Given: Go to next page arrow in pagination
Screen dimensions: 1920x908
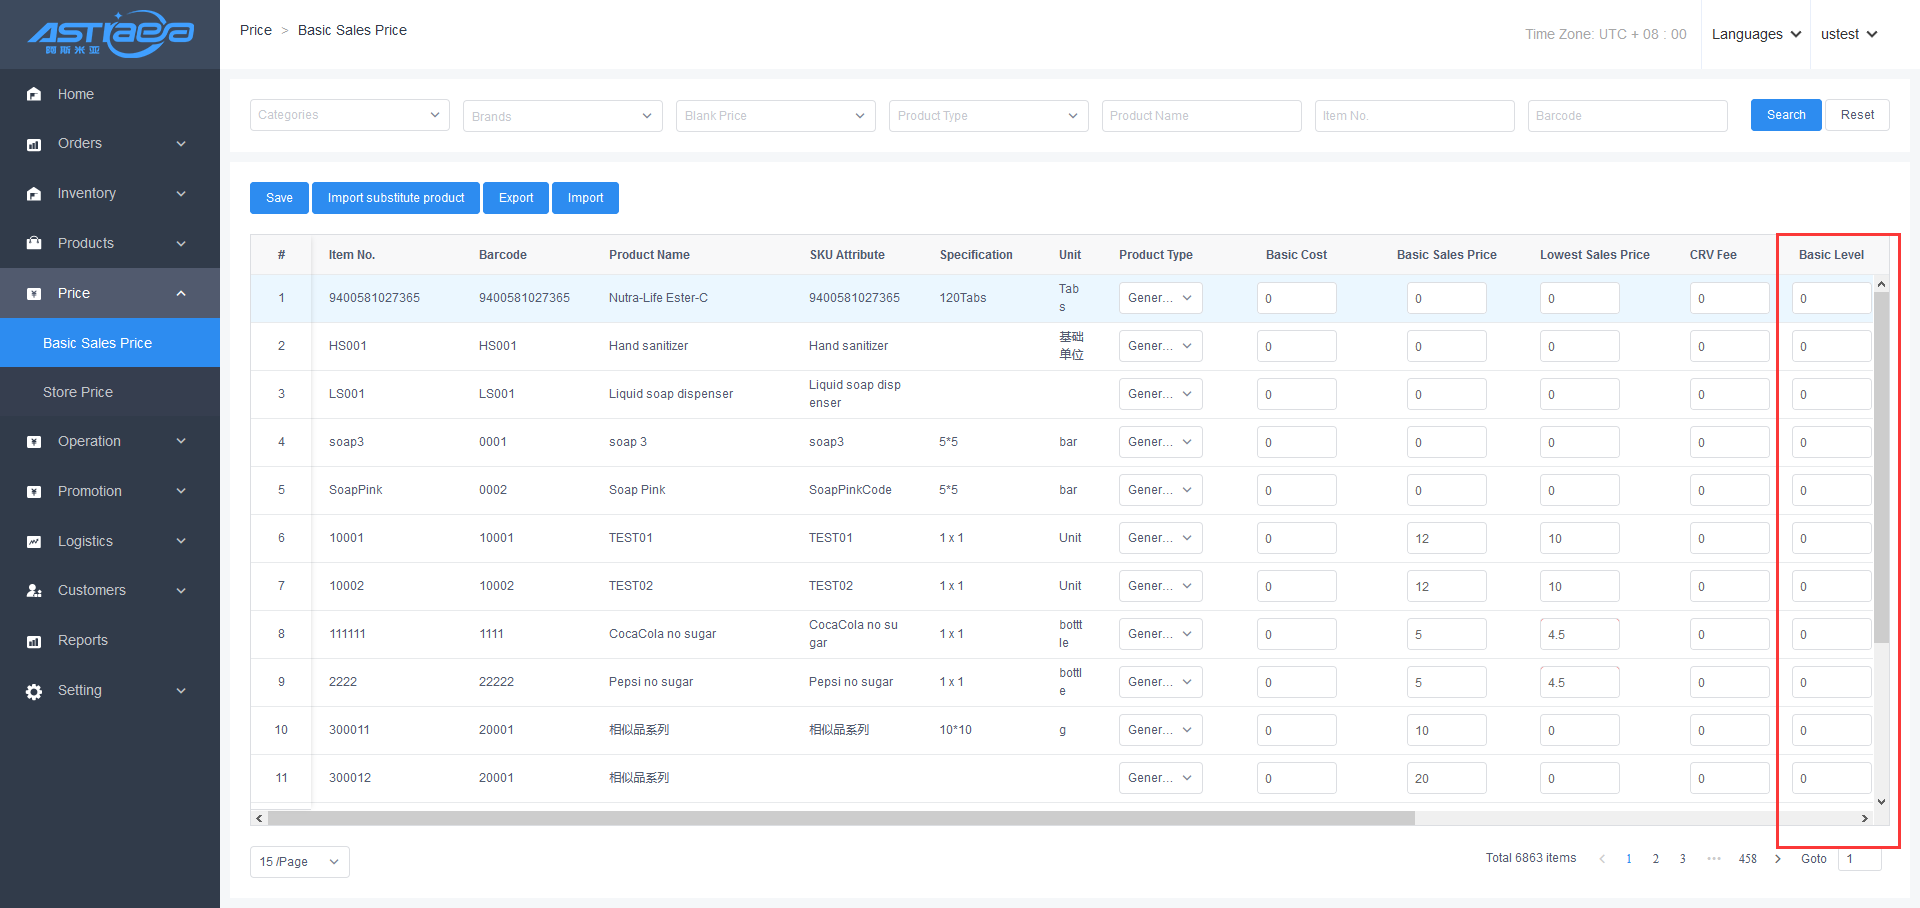Looking at the screenshot, I should pos(1777,859).
